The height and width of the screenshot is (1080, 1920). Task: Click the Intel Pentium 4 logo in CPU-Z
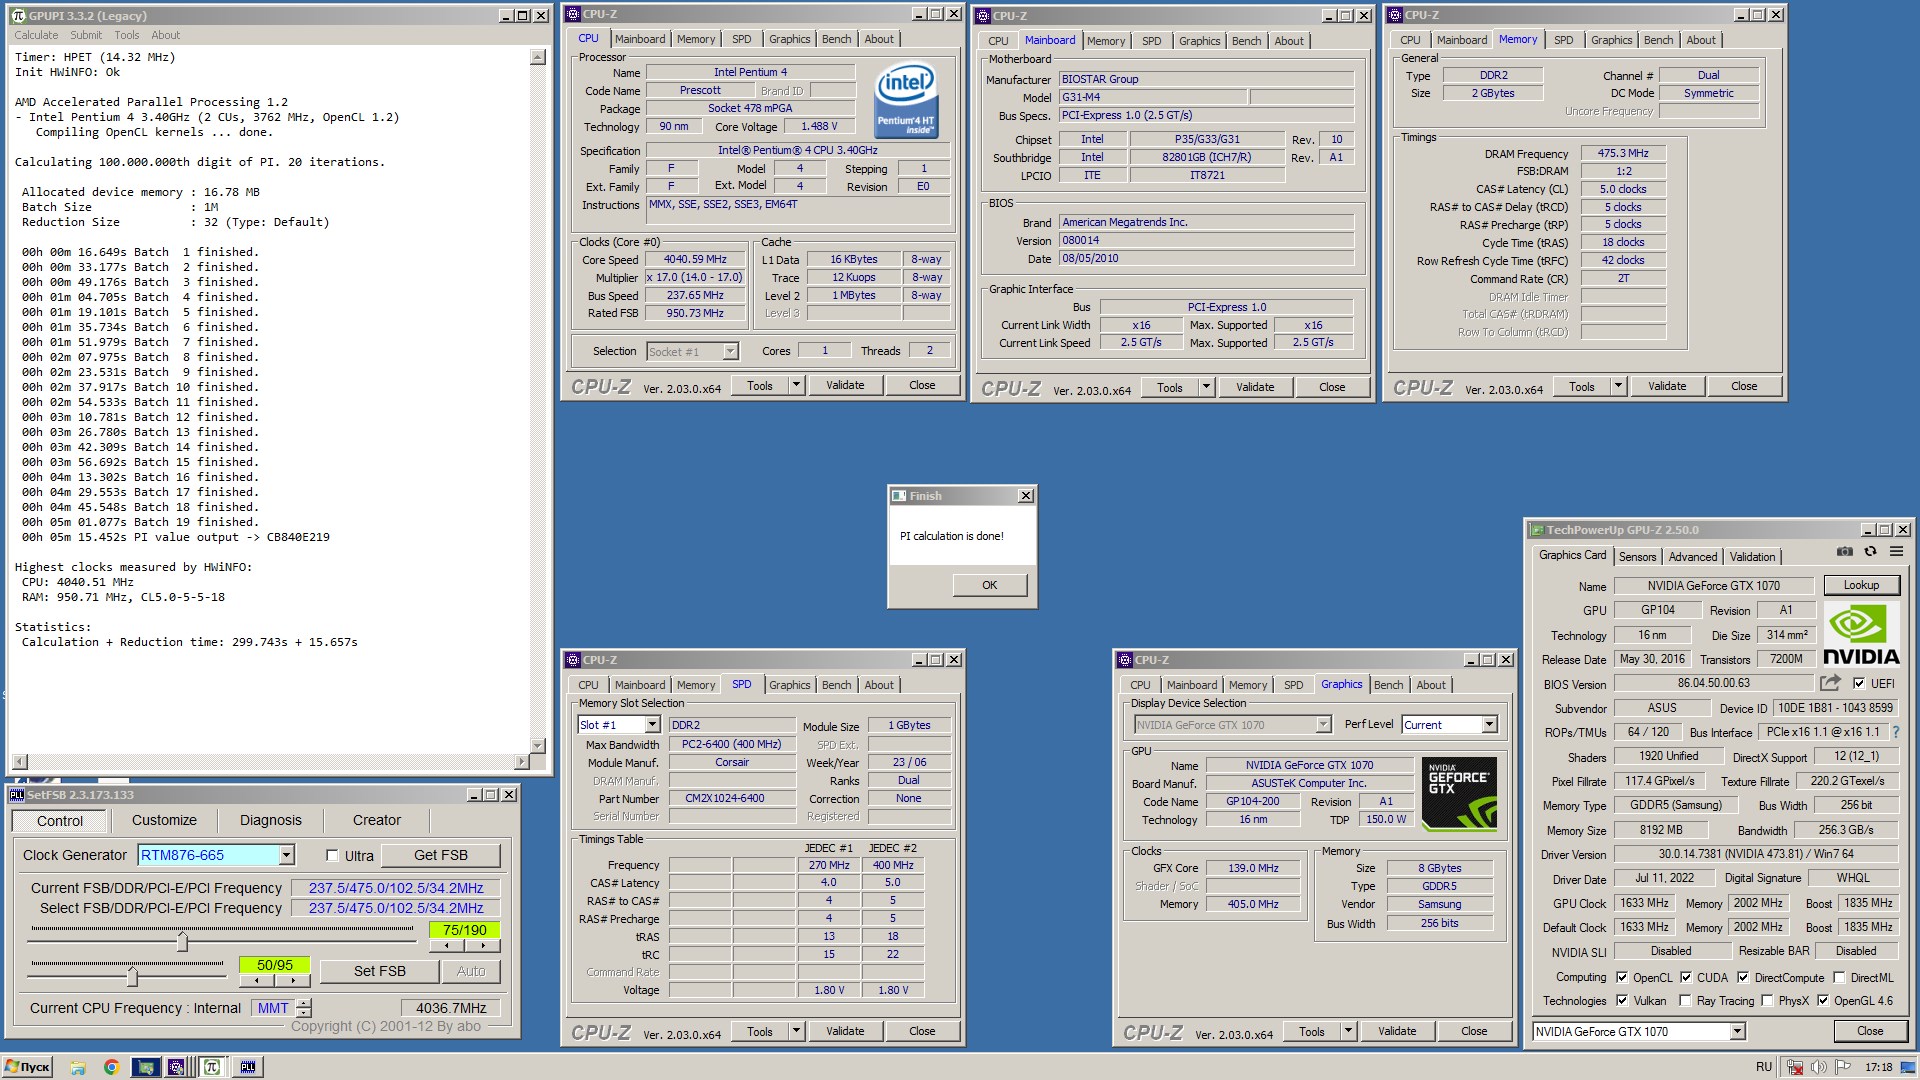[x=906, y=100]
